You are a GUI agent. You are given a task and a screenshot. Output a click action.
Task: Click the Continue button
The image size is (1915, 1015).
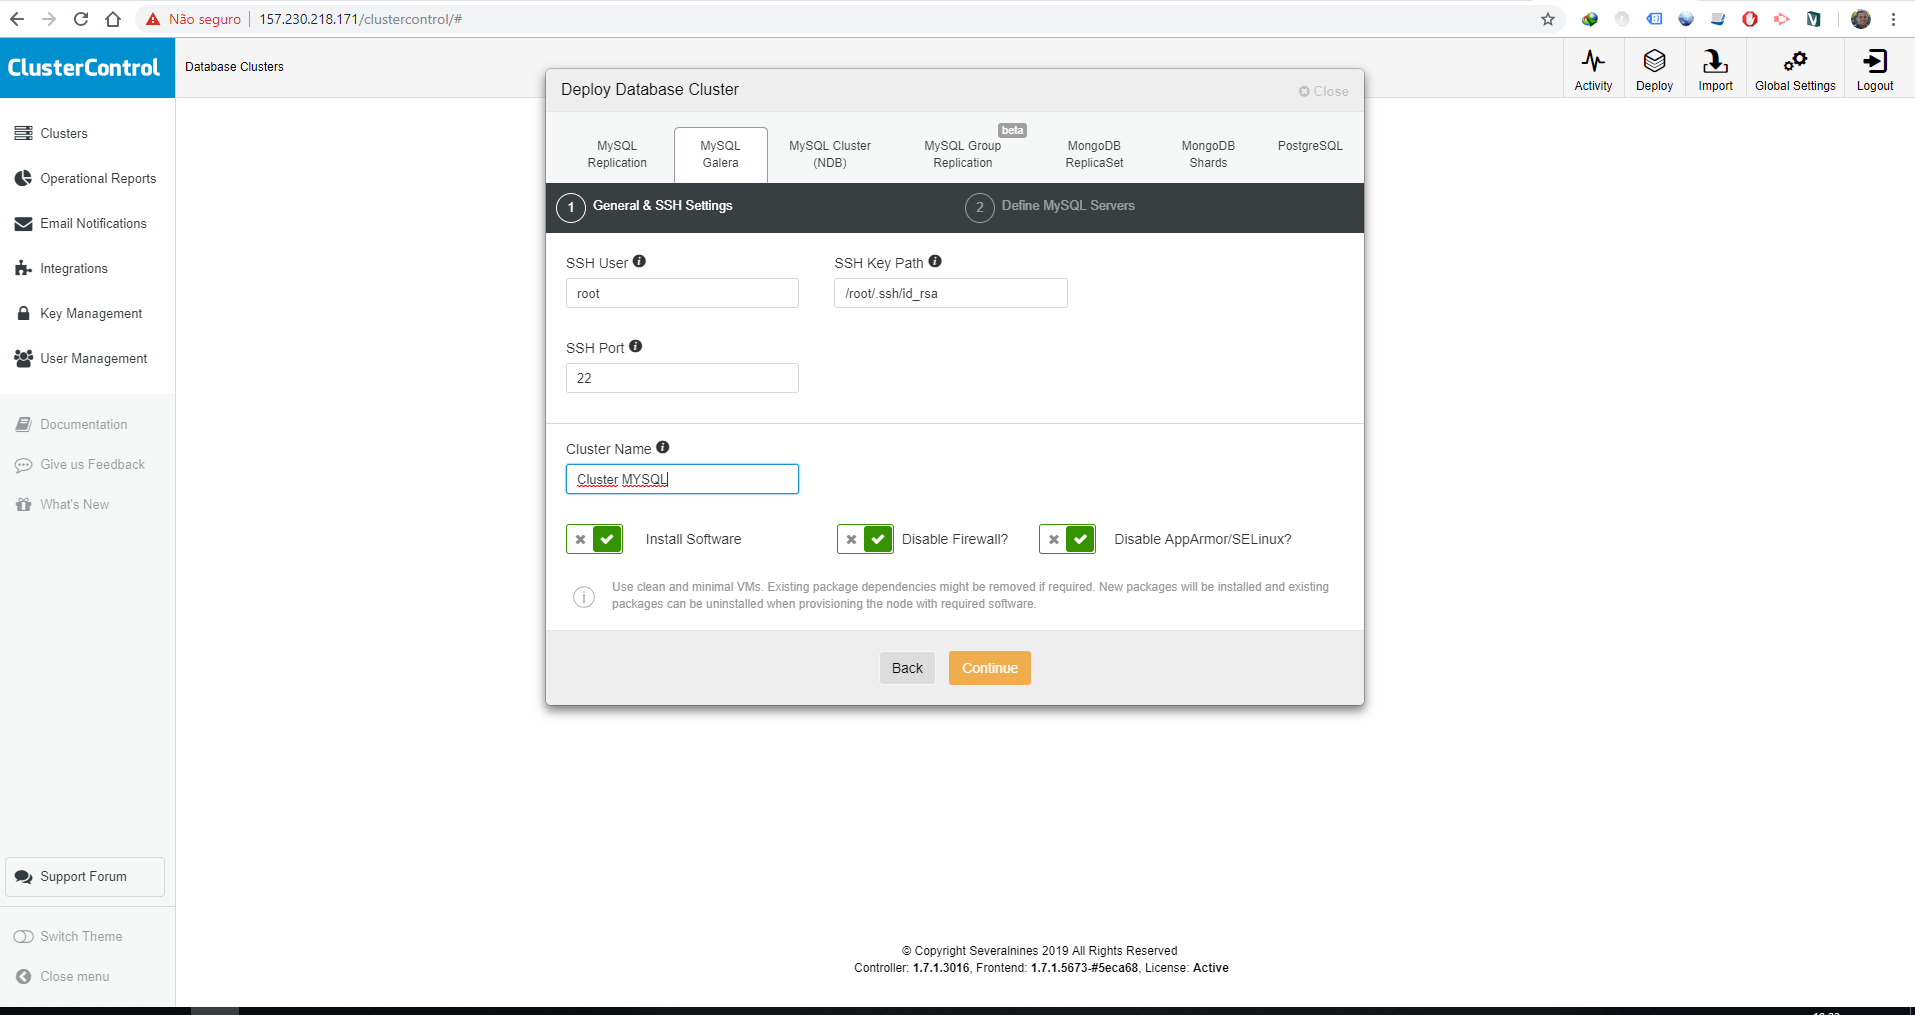[988, 667]
